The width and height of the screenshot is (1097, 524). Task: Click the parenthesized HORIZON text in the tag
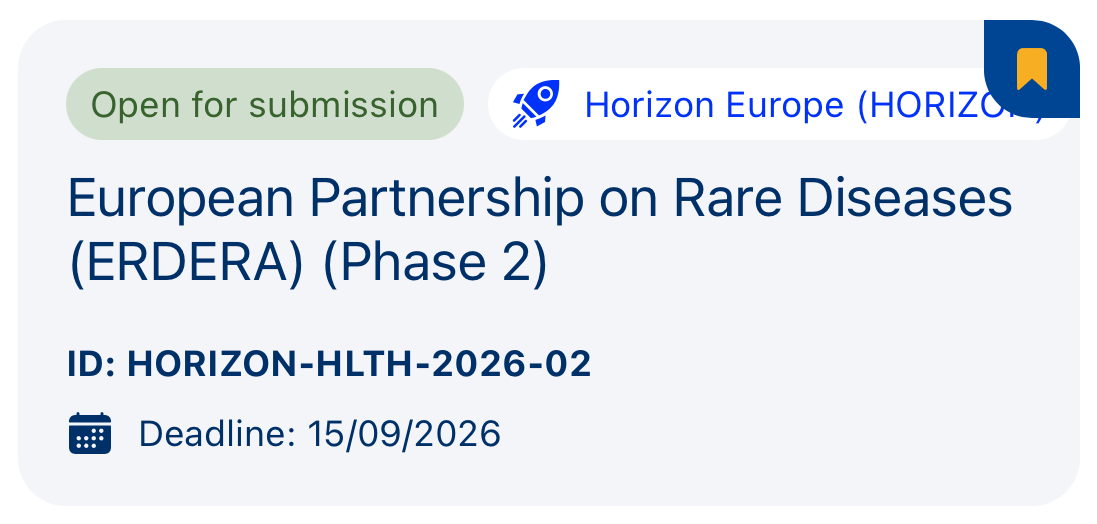click(950, 104)
